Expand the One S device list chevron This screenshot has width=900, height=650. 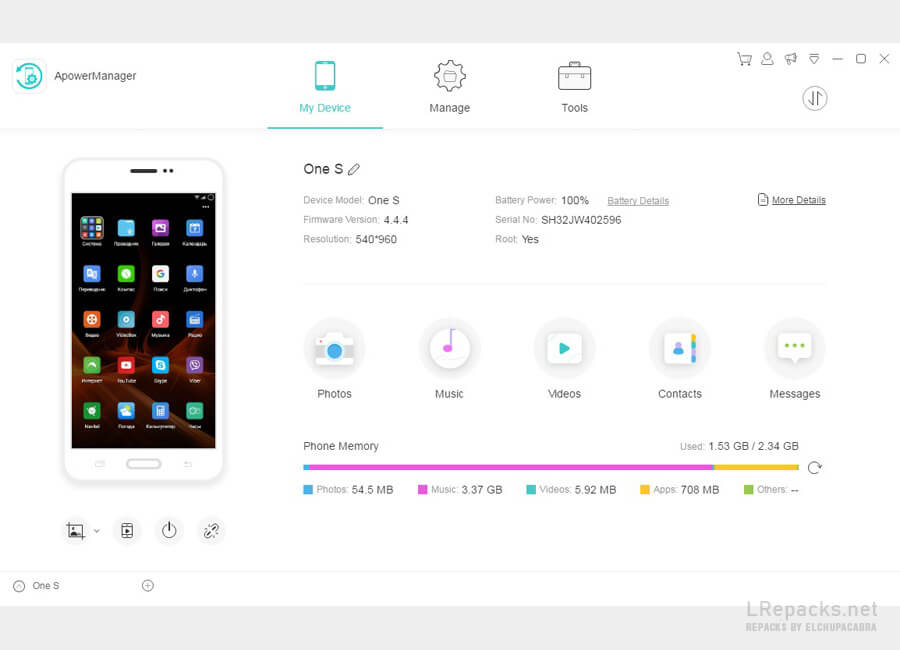tap(19, 586)
